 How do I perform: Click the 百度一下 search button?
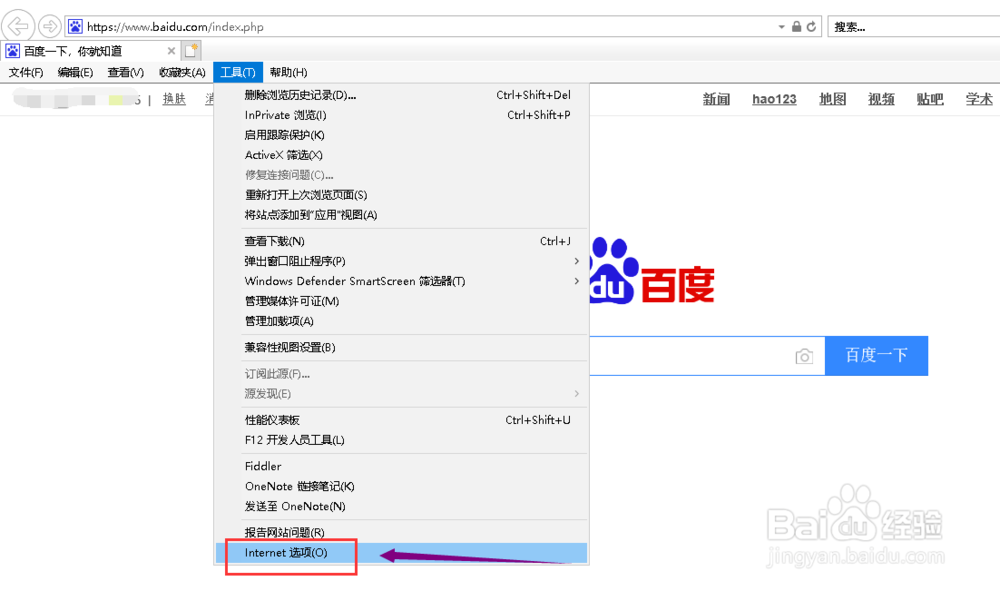876,355
